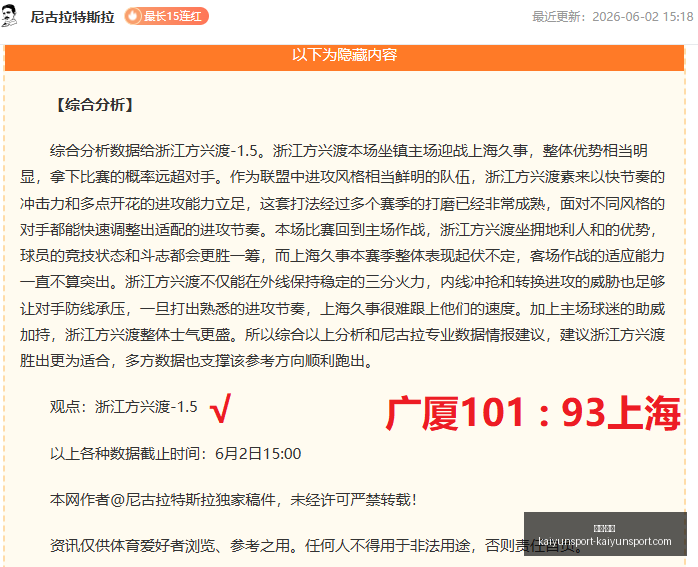The image size is (698, 567).
Task: Select the 最近更新 timestamp text
Action: 613,16
